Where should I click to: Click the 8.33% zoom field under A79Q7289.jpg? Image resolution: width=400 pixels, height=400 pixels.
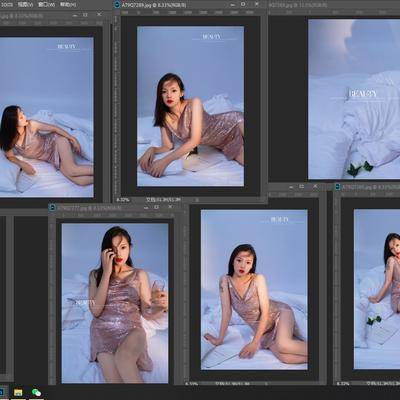(123, 200)
